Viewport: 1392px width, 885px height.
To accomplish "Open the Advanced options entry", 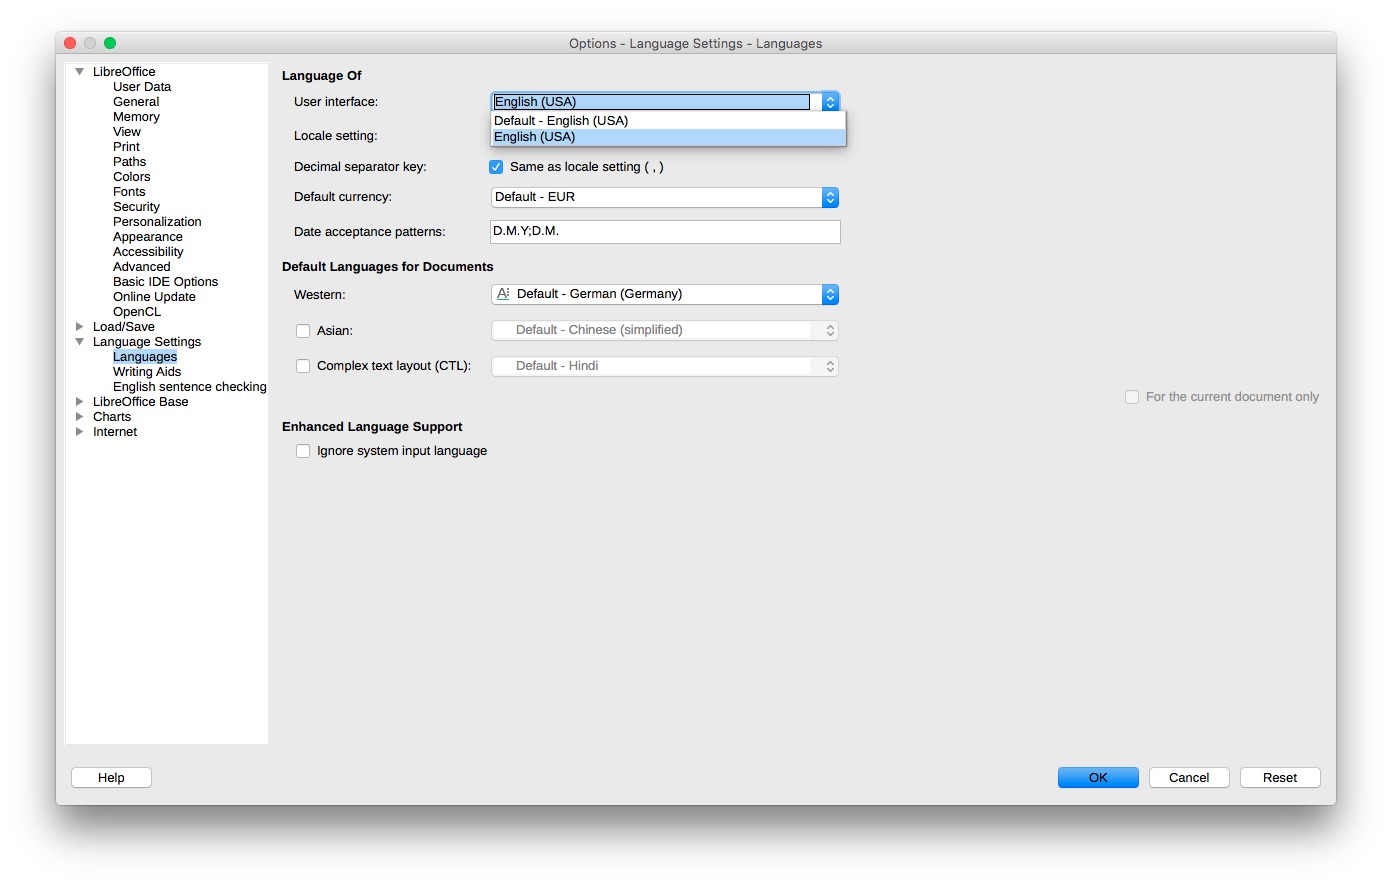I will (141, 267).
